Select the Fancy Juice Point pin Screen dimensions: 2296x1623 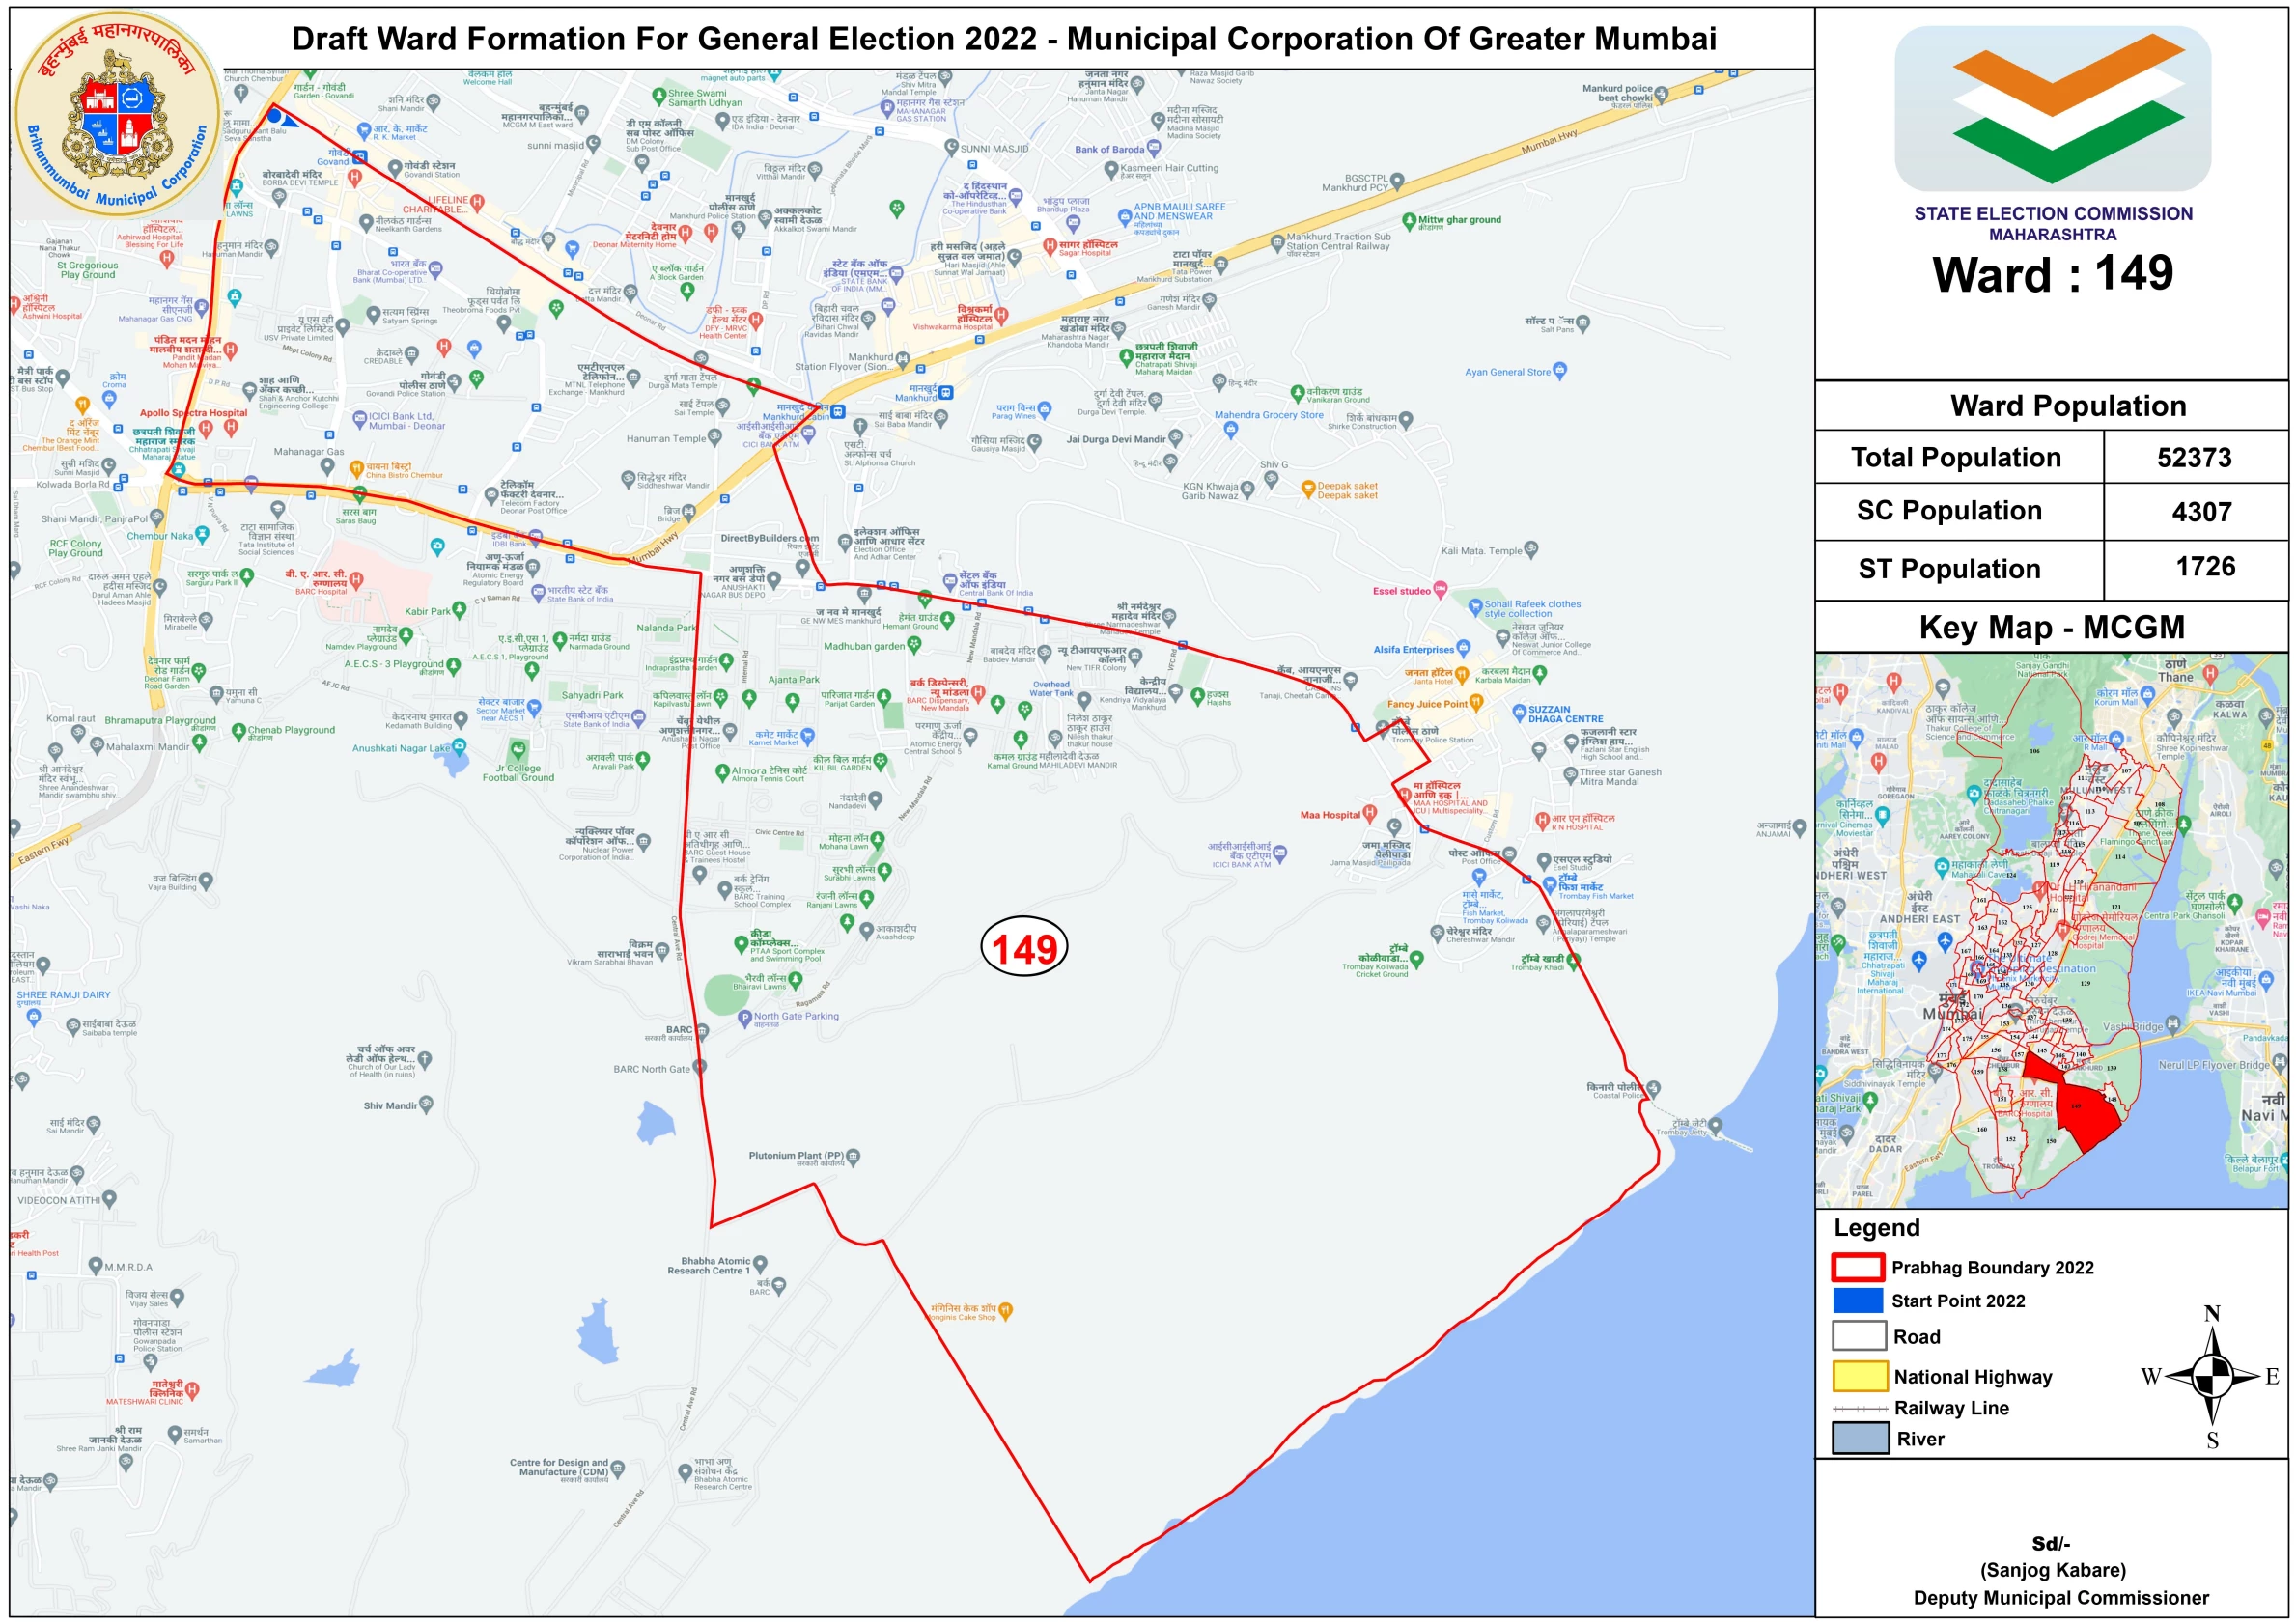[x=1475, y=703]
